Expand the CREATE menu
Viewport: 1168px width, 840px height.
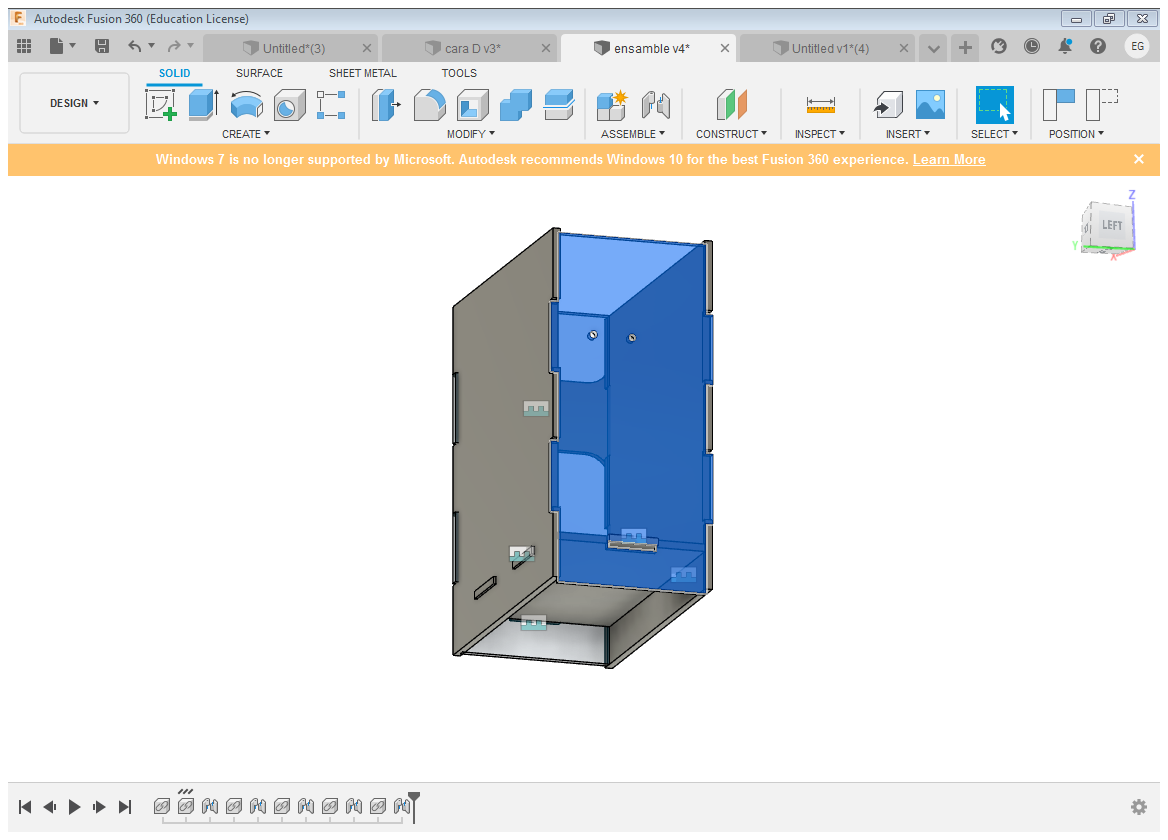[246, 134]
